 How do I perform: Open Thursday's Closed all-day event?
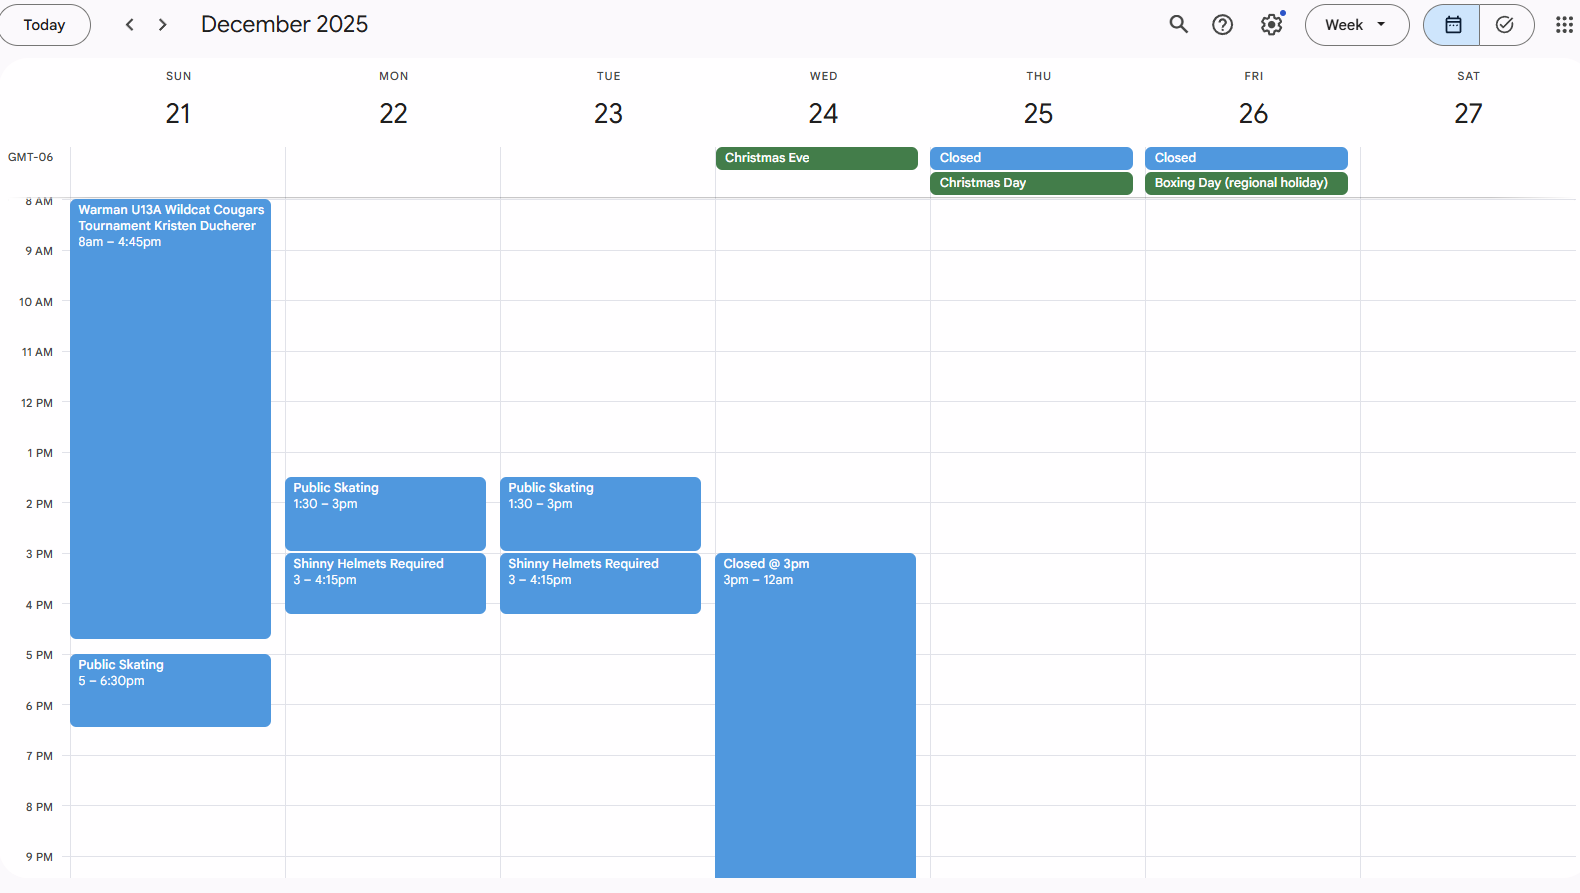point(1031,158)
